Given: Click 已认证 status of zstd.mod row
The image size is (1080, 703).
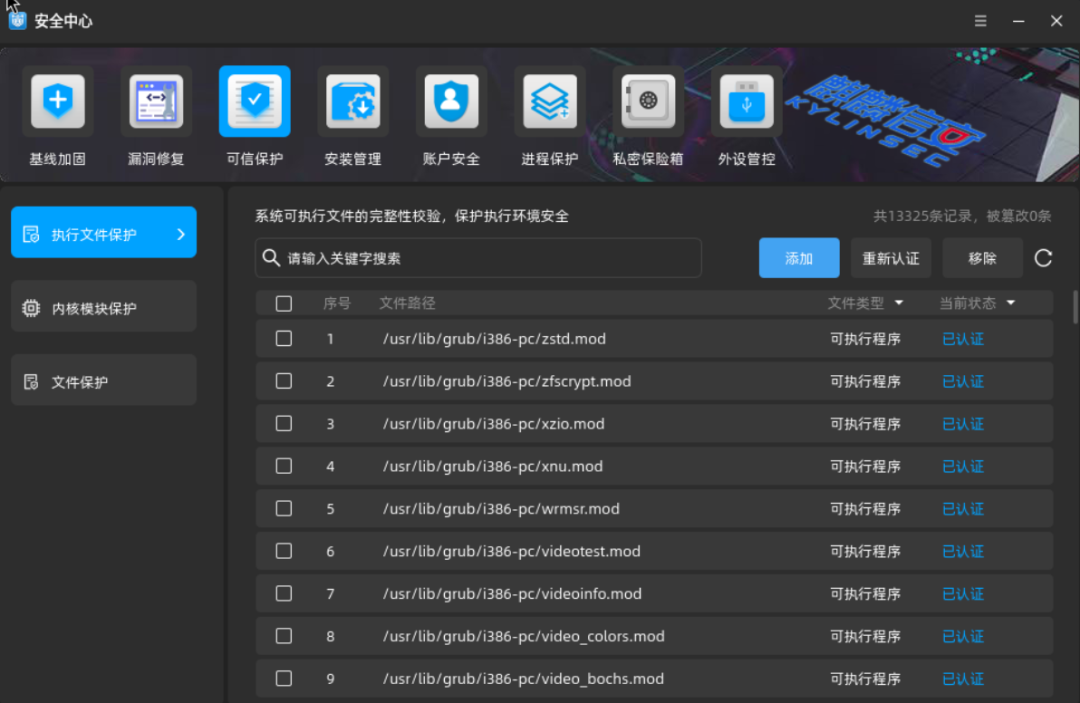Looking at the screenshot, I should pyautogui.click(x=963, y=339).
